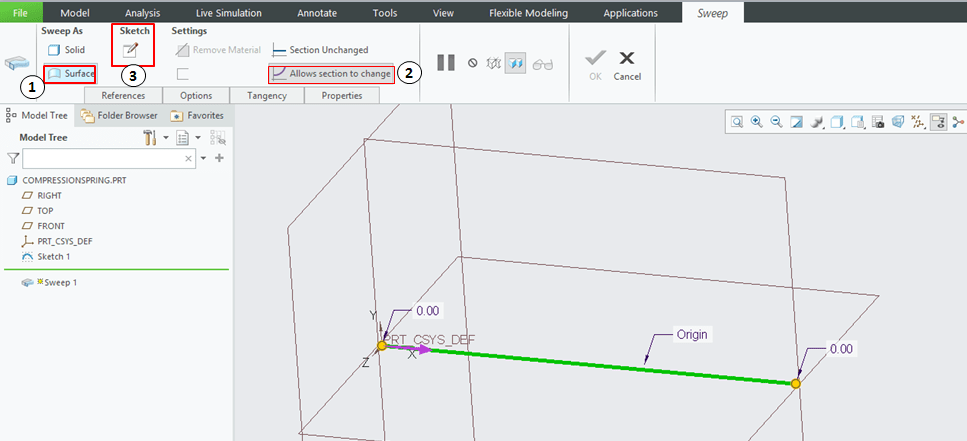Image resolution: width=967 pixels, height=441 pixels.
Task: Expand the search filter options arrow
Action: (204, 158)
